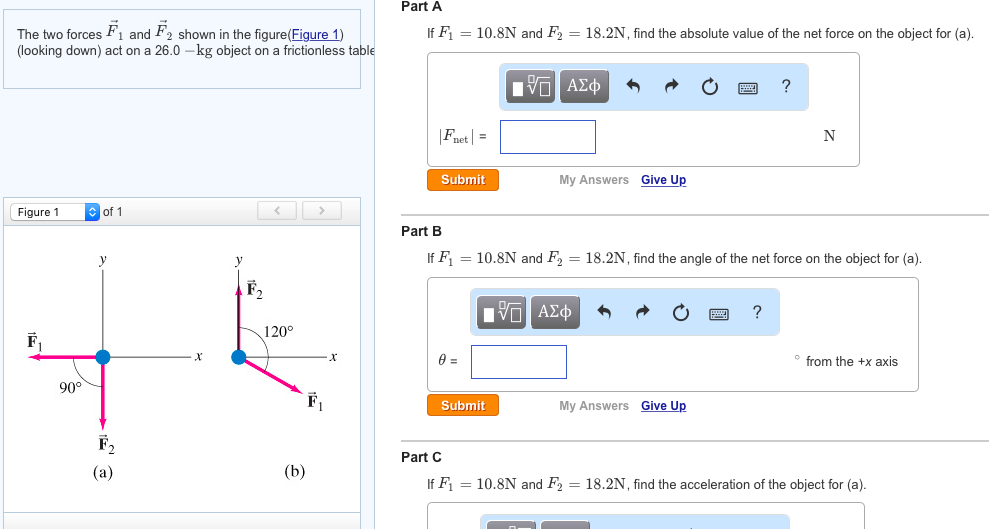Image resolution: width=989 pixels, height=529 pixels.
Task: Click the Part A heading
Action: coord(421,6)
